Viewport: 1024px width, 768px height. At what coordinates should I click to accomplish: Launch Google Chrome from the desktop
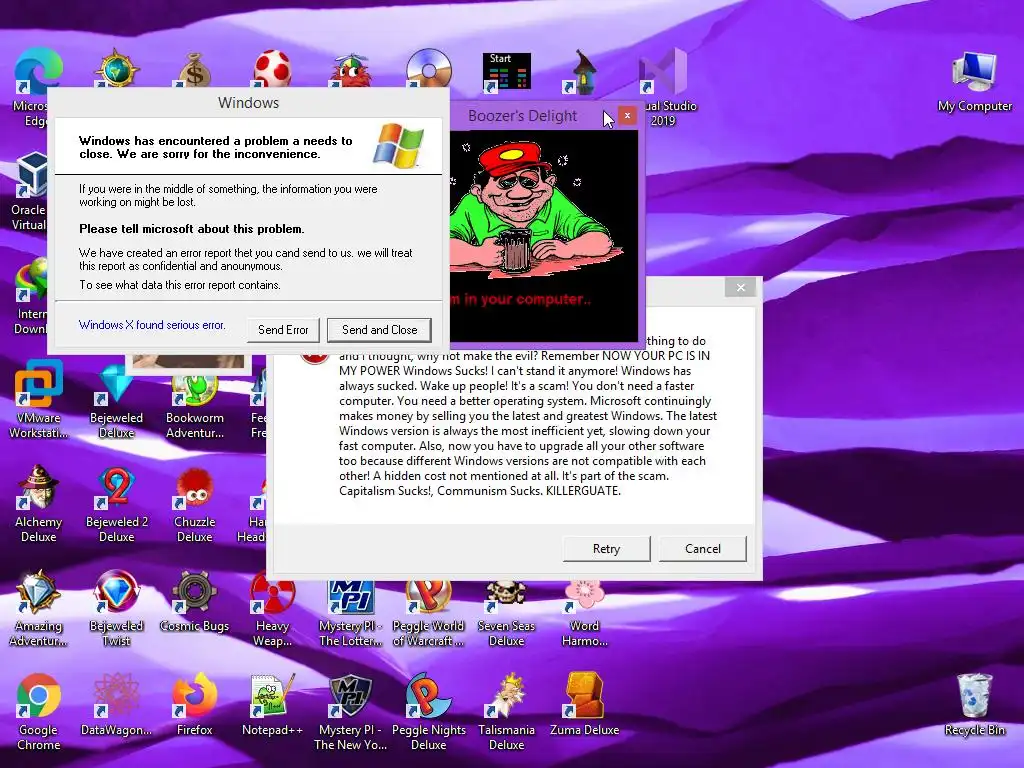click(39, 697)
